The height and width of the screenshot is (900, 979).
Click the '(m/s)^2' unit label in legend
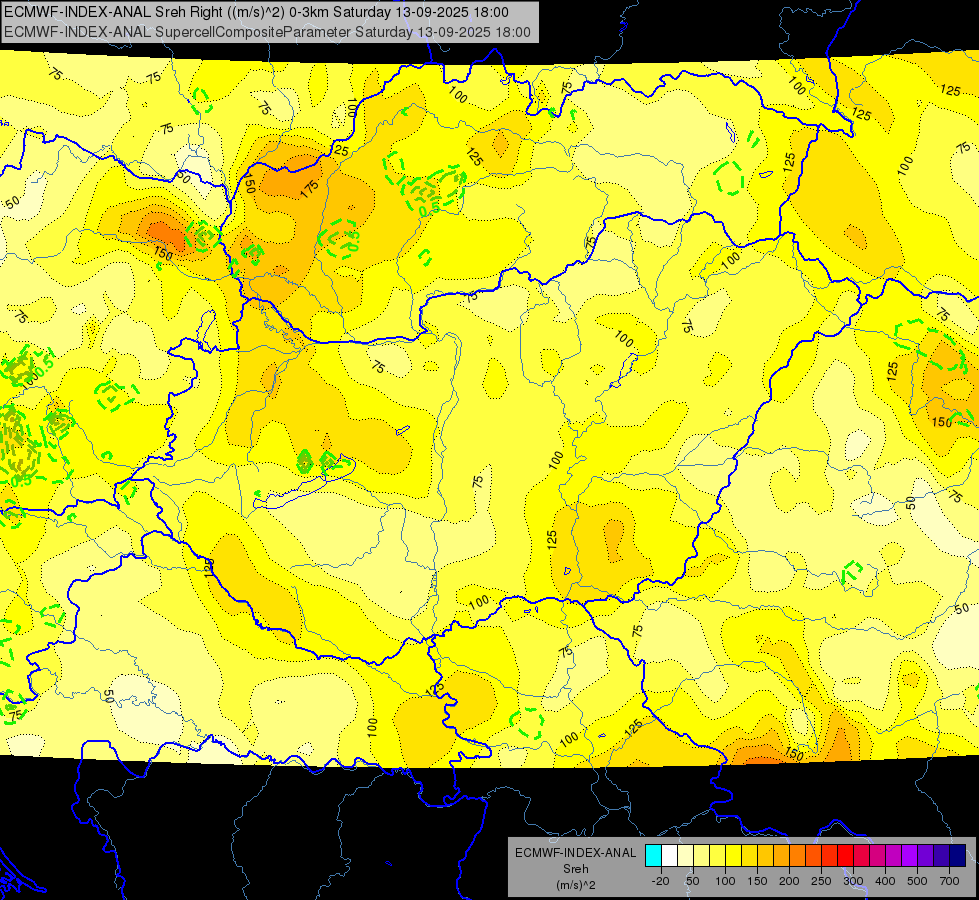point(576,885)
